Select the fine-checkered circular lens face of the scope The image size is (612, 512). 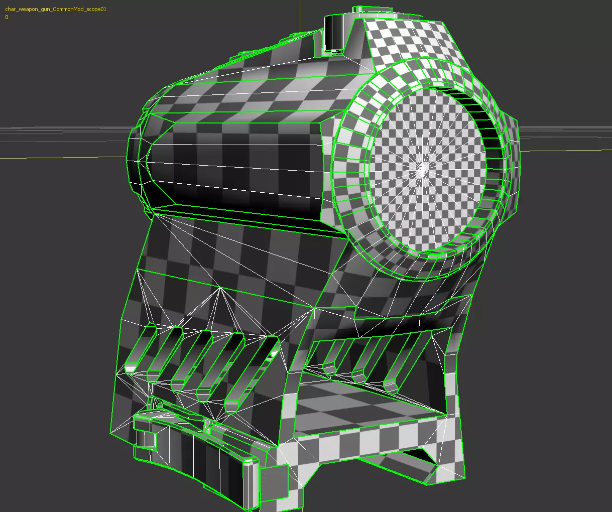pyautogui.click(x=426, y=170)
